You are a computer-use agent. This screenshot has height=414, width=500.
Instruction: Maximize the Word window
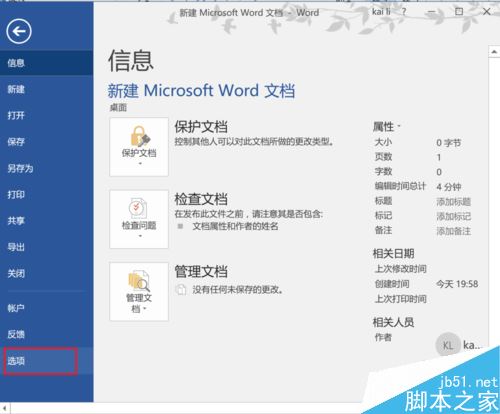click(x=459, y=12)
